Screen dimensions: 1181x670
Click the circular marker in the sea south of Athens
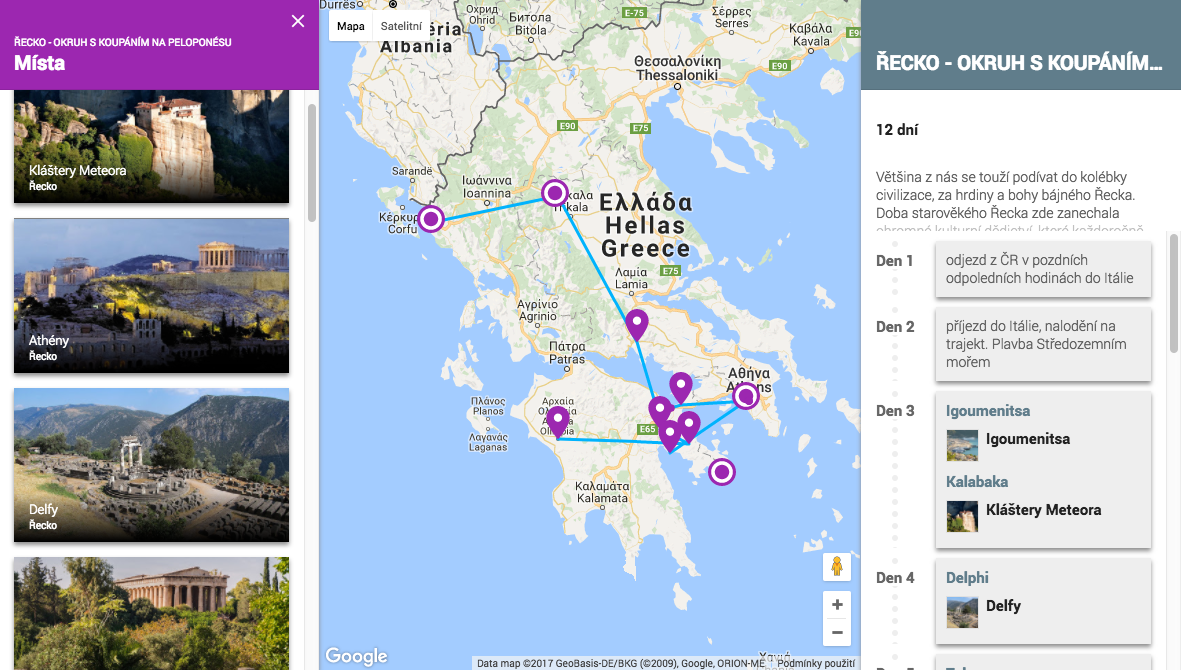(722, 472)
